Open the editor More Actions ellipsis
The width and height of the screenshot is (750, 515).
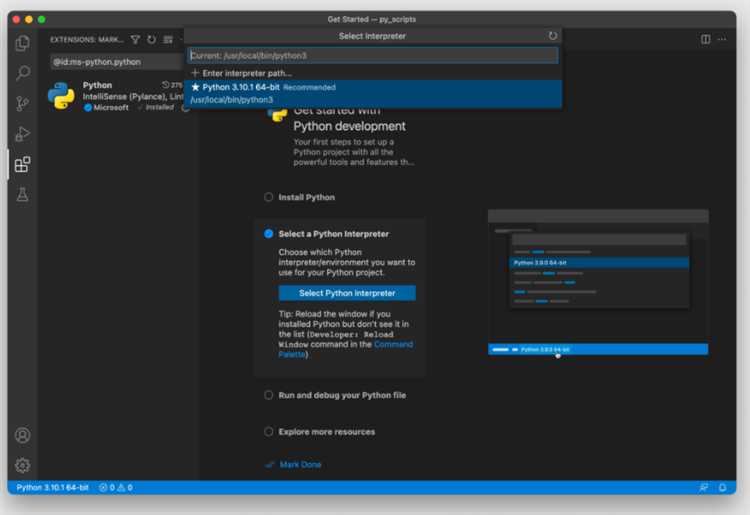[722, 39]
